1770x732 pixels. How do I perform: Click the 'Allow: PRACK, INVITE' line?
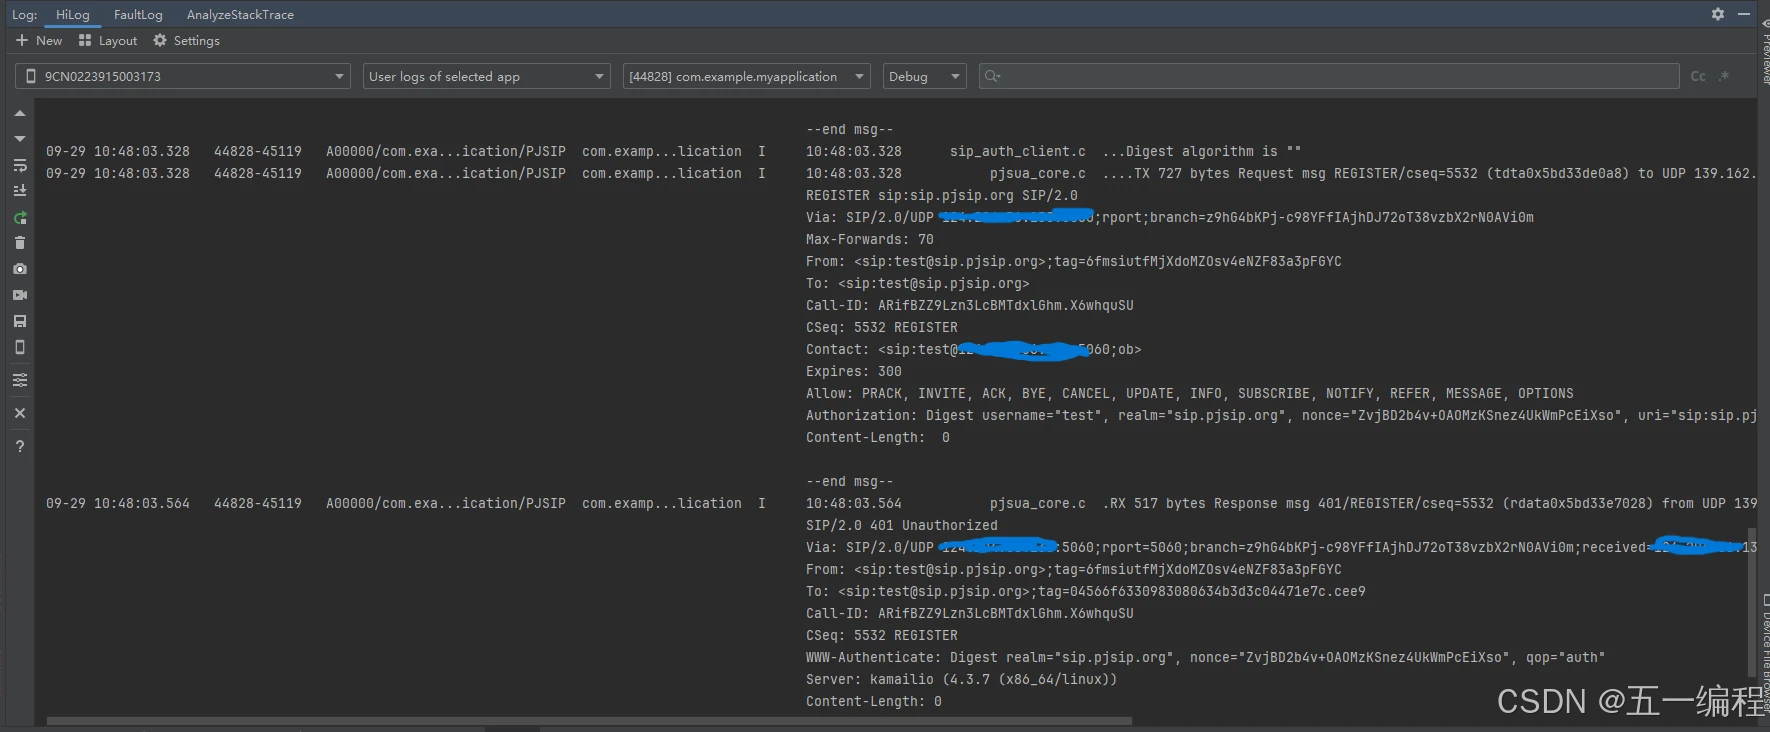point(1189,393)
